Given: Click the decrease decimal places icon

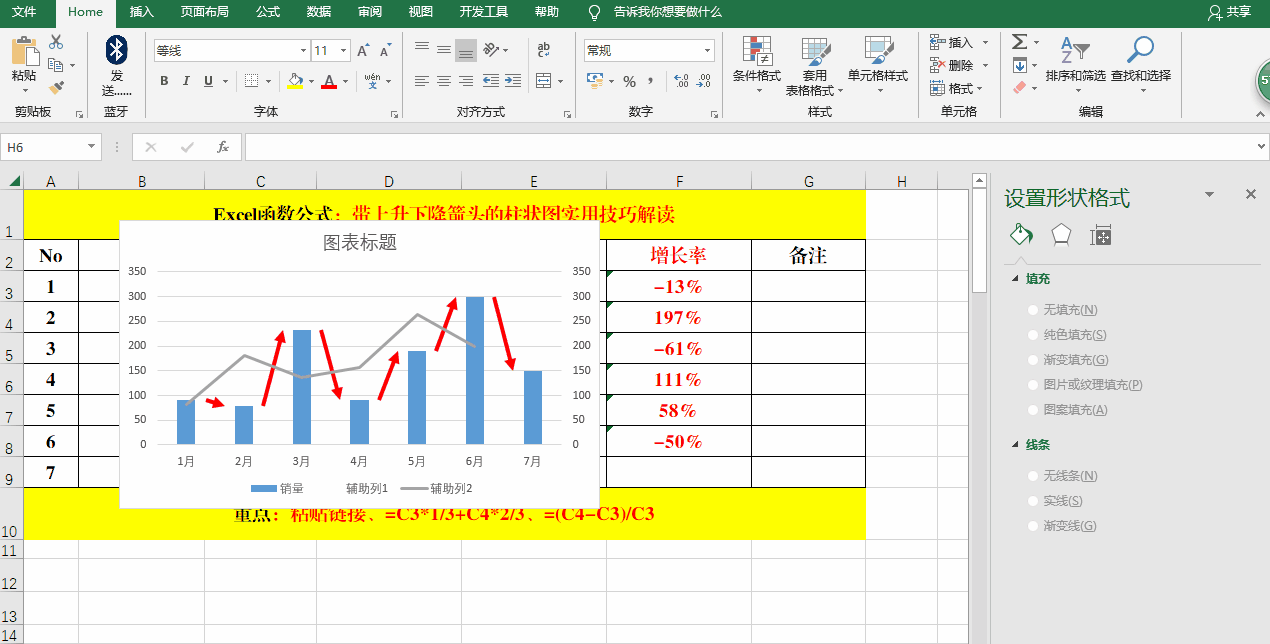Looking at the screenshot, I should click(704, 81).
